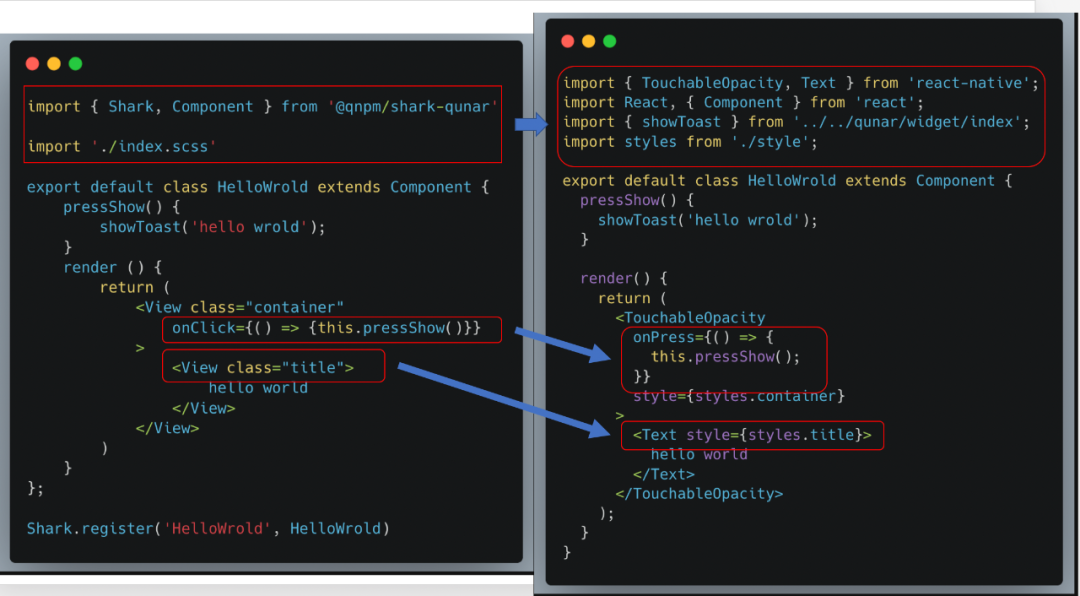Click the <Text style={styles.title}> line
The width and height of the screenshot is (1080, 596).
(x=752, y=435)
